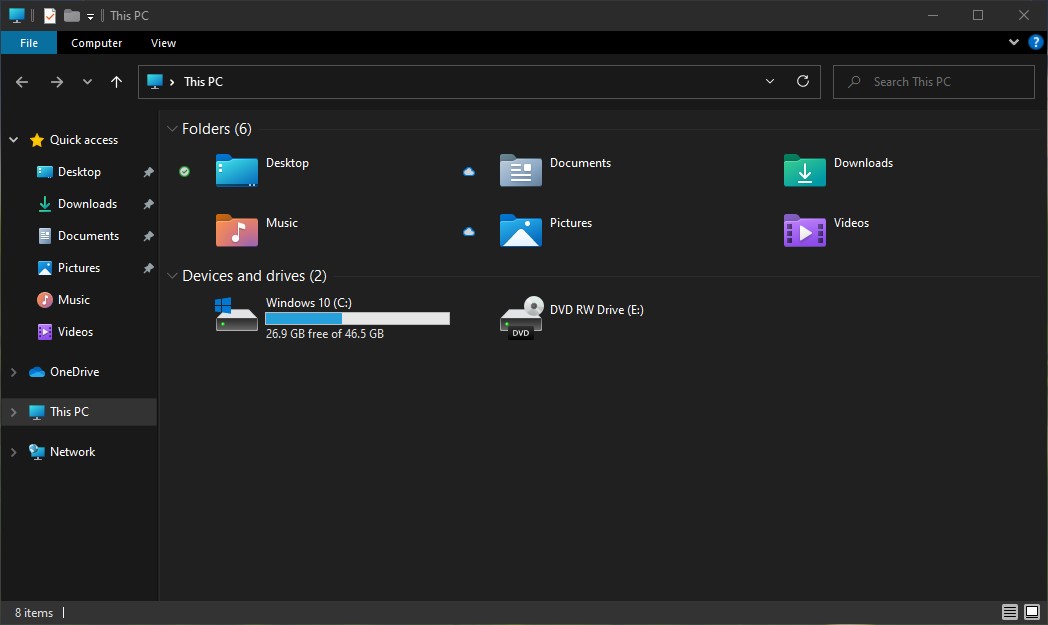Open the Videos folder icon in Folders section

click(805, 231)
